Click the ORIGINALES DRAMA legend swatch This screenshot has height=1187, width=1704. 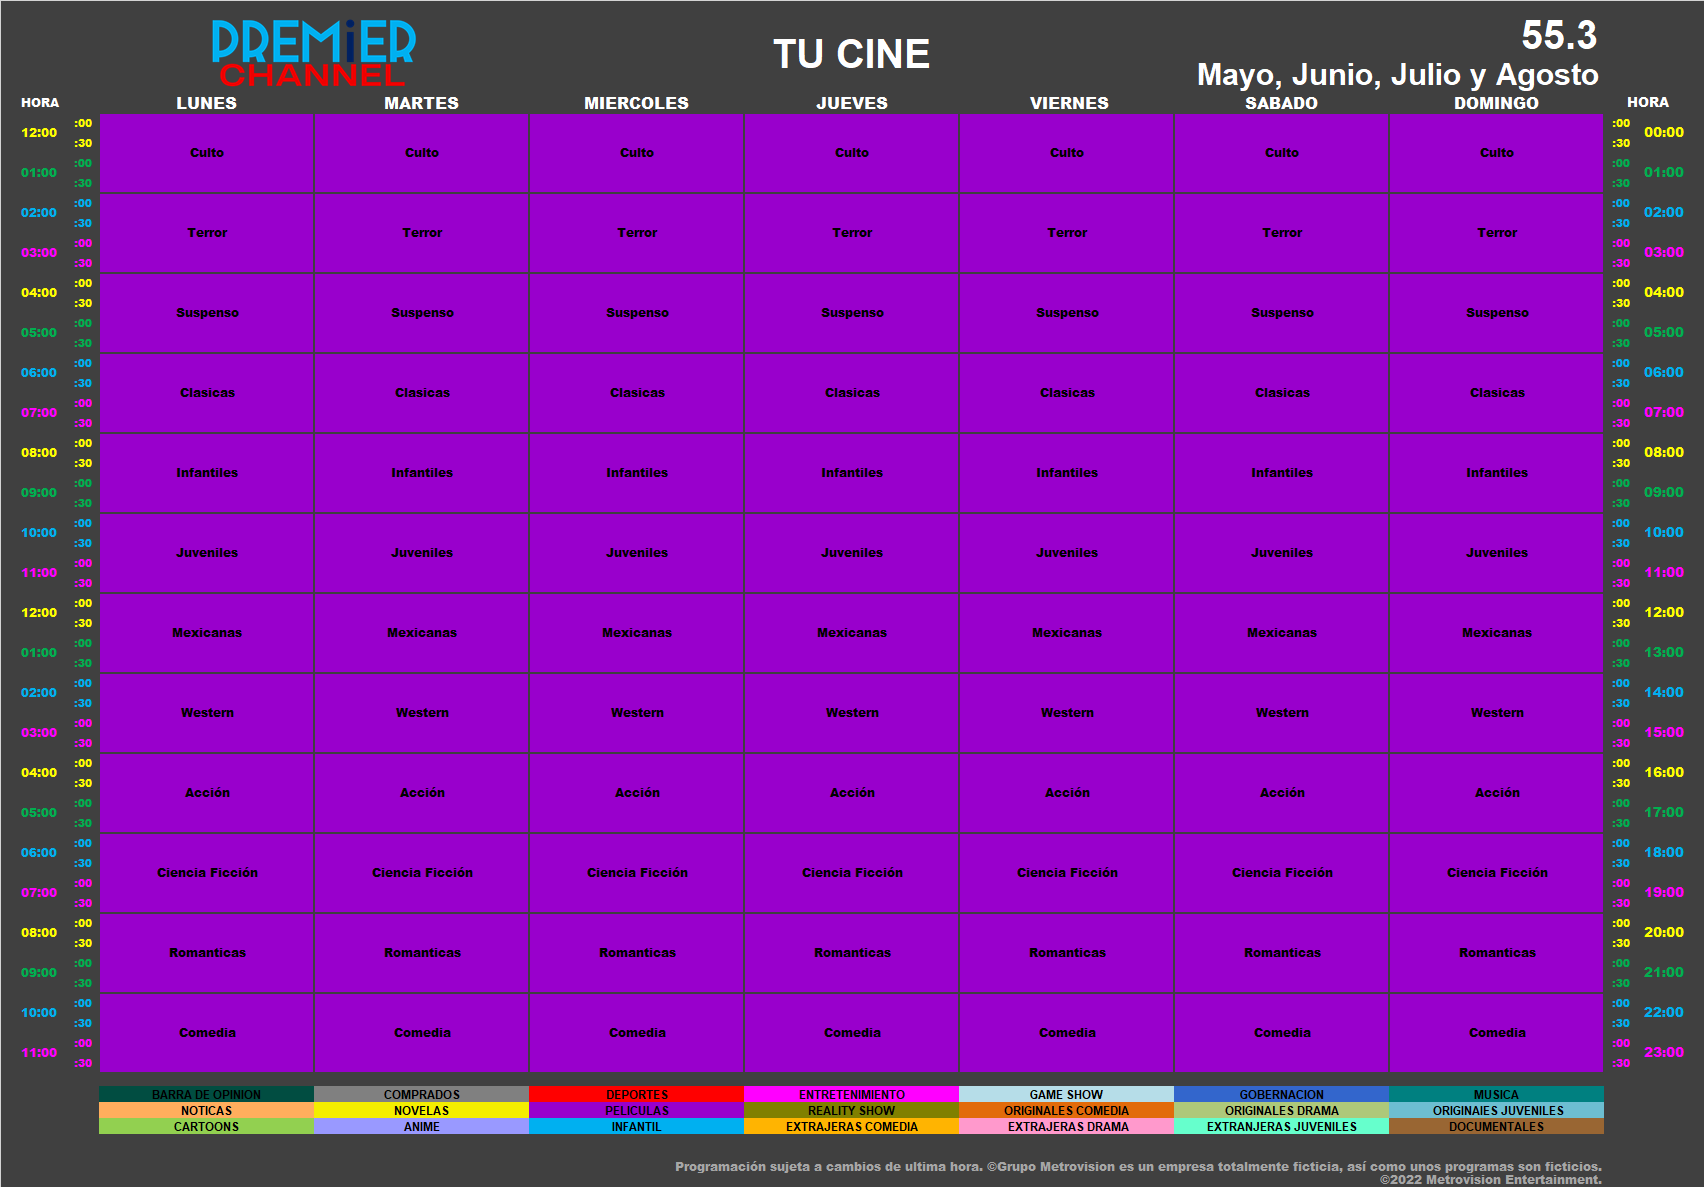coord(1281,1110)
